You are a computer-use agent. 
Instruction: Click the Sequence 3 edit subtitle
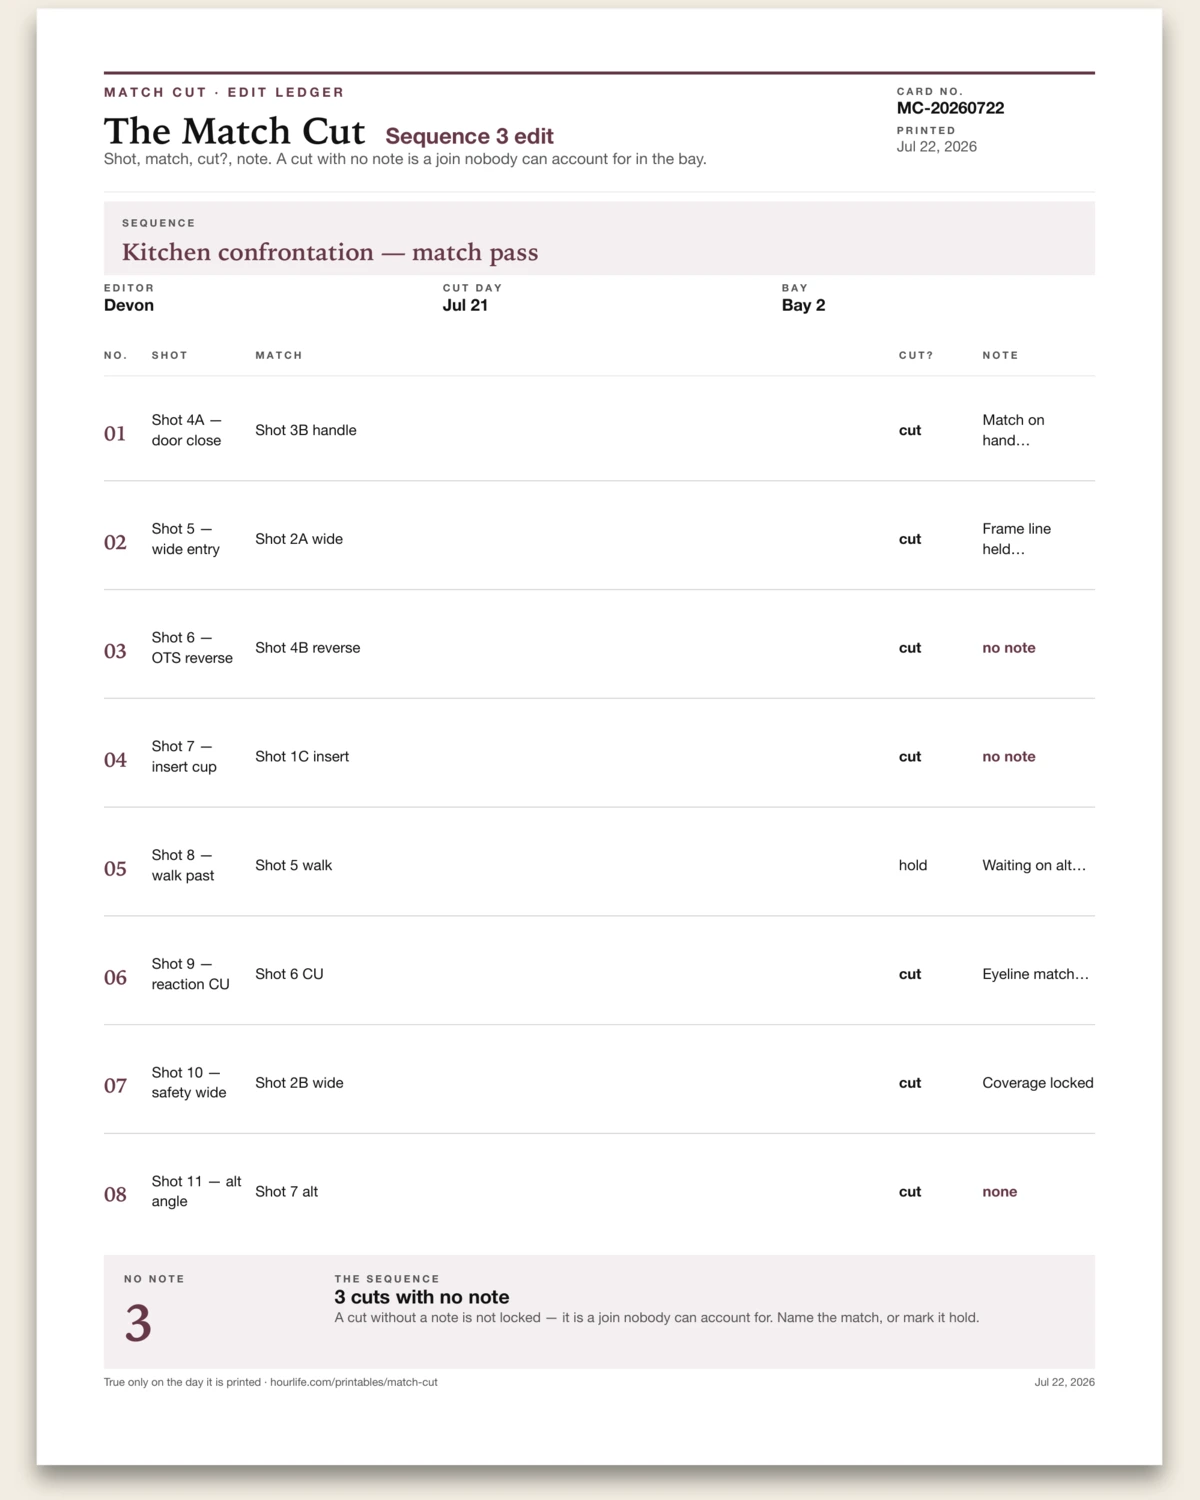(469, 136)
